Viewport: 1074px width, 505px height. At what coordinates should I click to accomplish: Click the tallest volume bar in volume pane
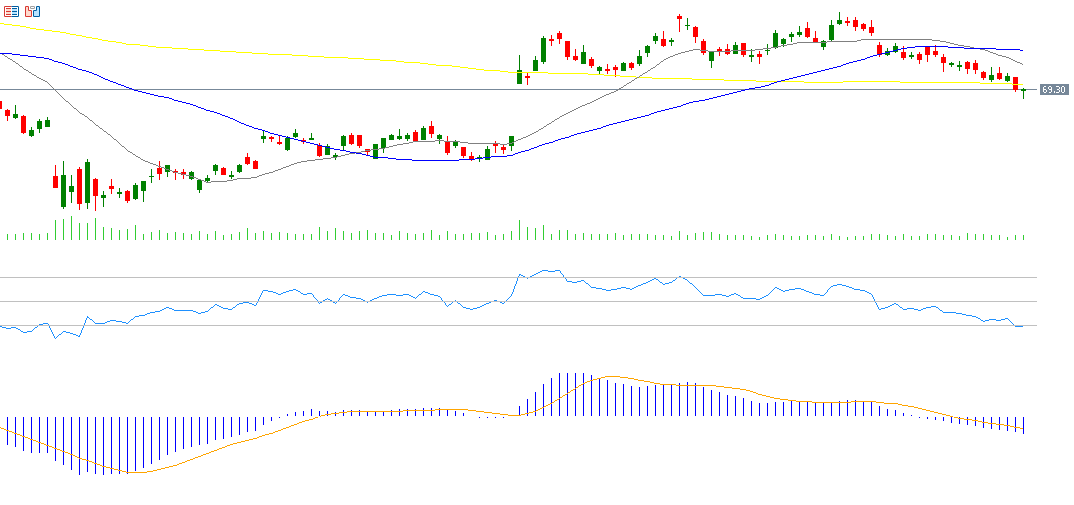(x=71, y=227)
